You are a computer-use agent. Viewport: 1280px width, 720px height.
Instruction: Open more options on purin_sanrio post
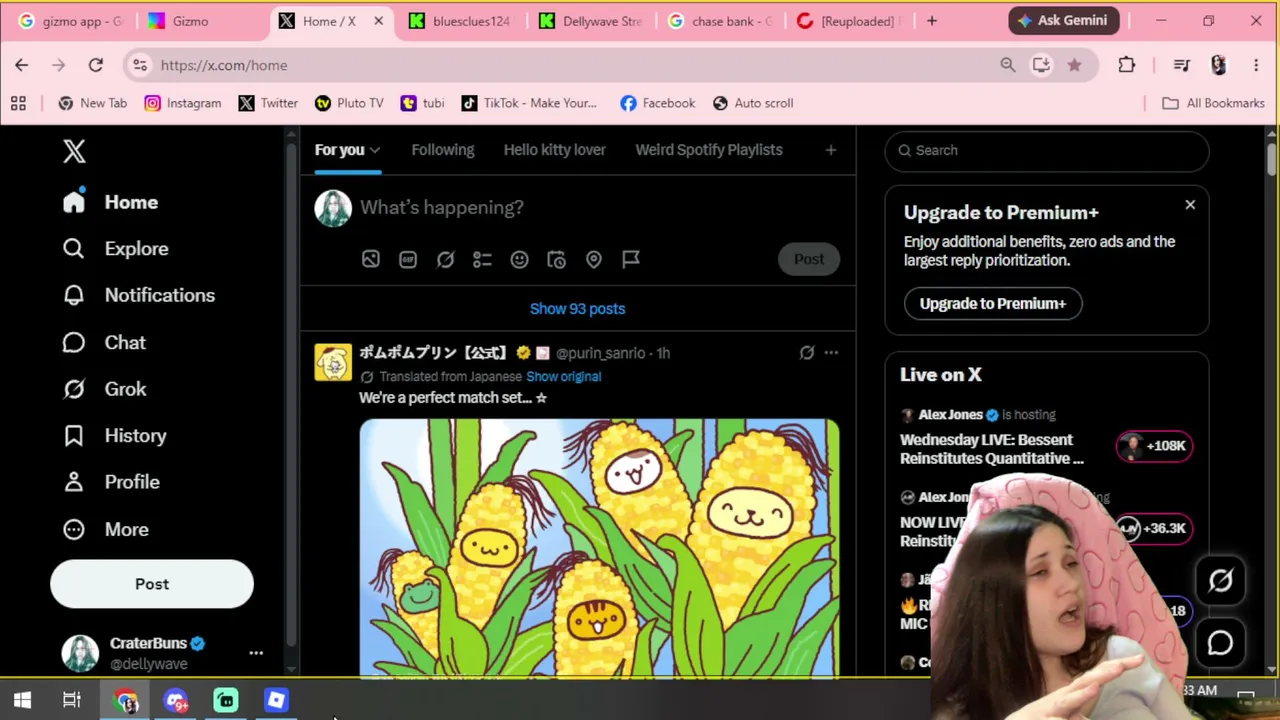[x=831, y=353]
